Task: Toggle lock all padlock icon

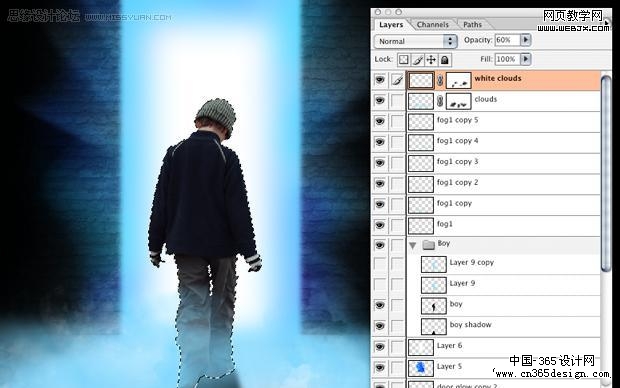Action: [445, 60]
